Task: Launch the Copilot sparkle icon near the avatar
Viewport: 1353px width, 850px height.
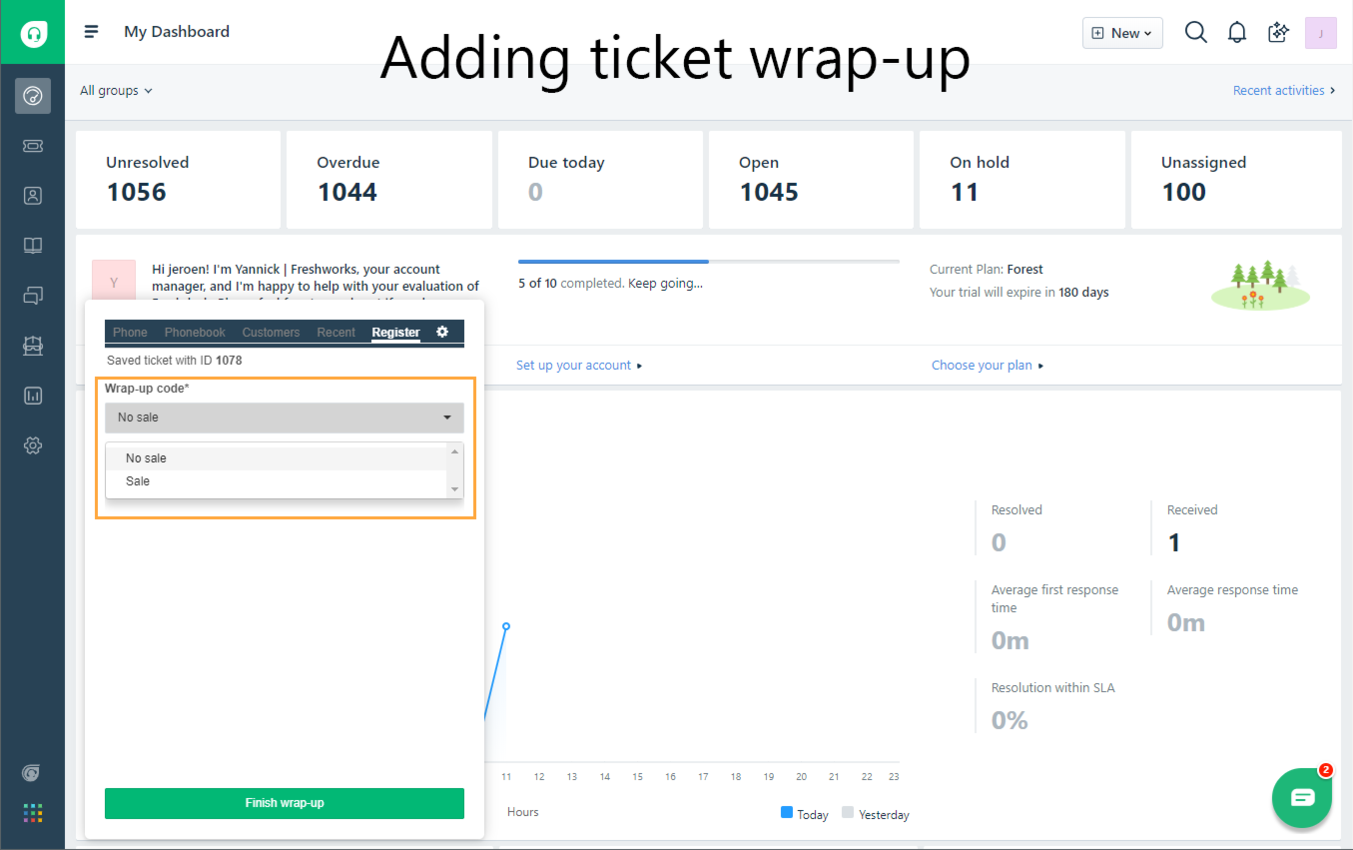Action: click(x=1278, y=31)
